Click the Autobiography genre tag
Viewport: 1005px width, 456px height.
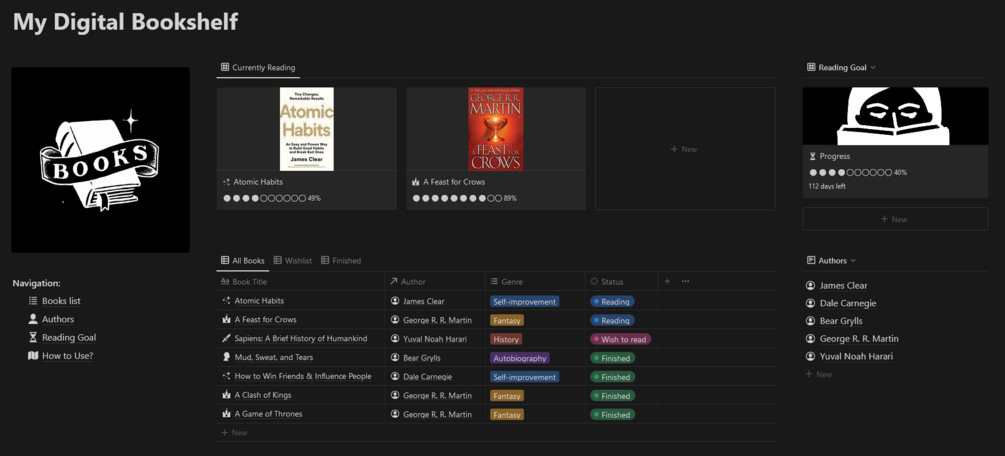click(520, 358)
